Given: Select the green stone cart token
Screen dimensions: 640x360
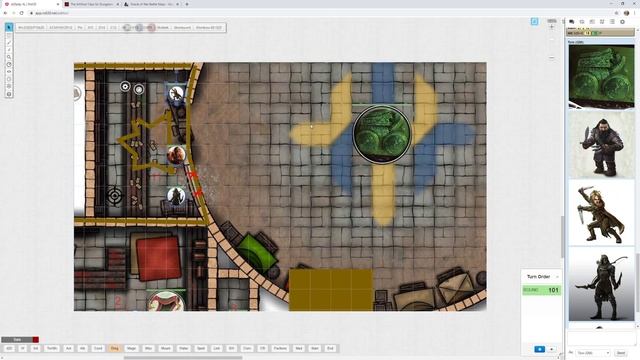Looking at the screenshot, I should (x=382, y=134).
